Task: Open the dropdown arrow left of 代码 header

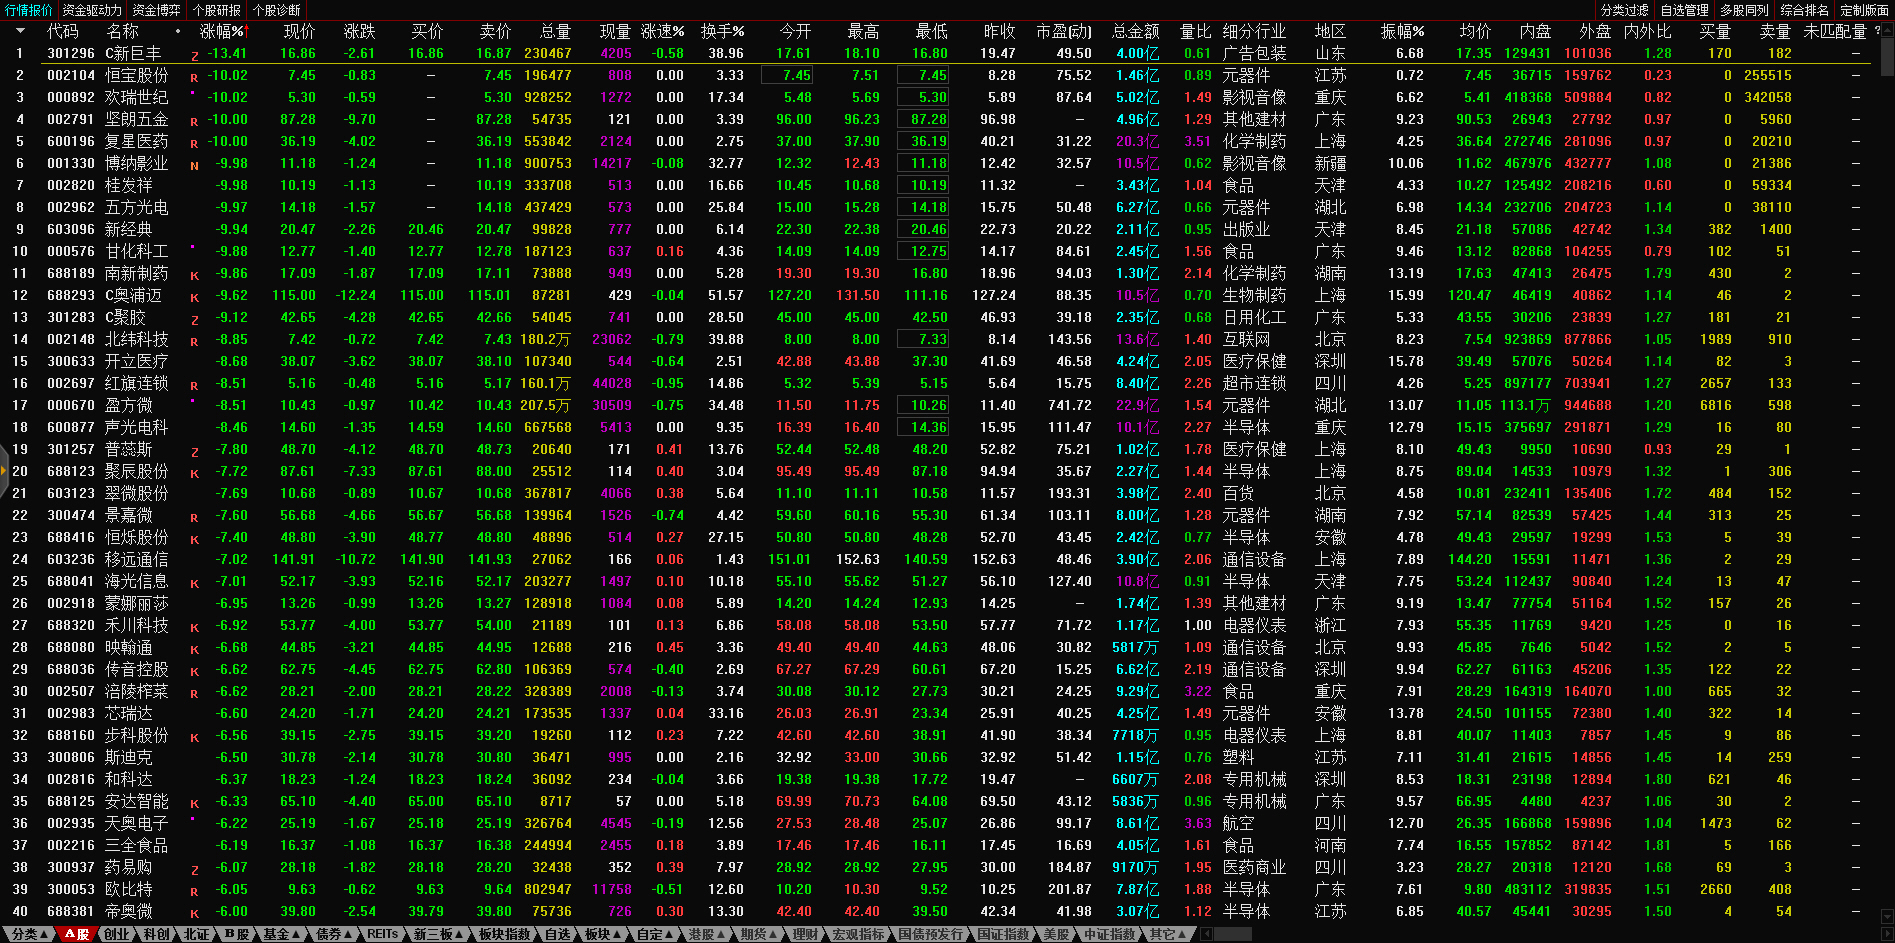Action: coord(19,31)
